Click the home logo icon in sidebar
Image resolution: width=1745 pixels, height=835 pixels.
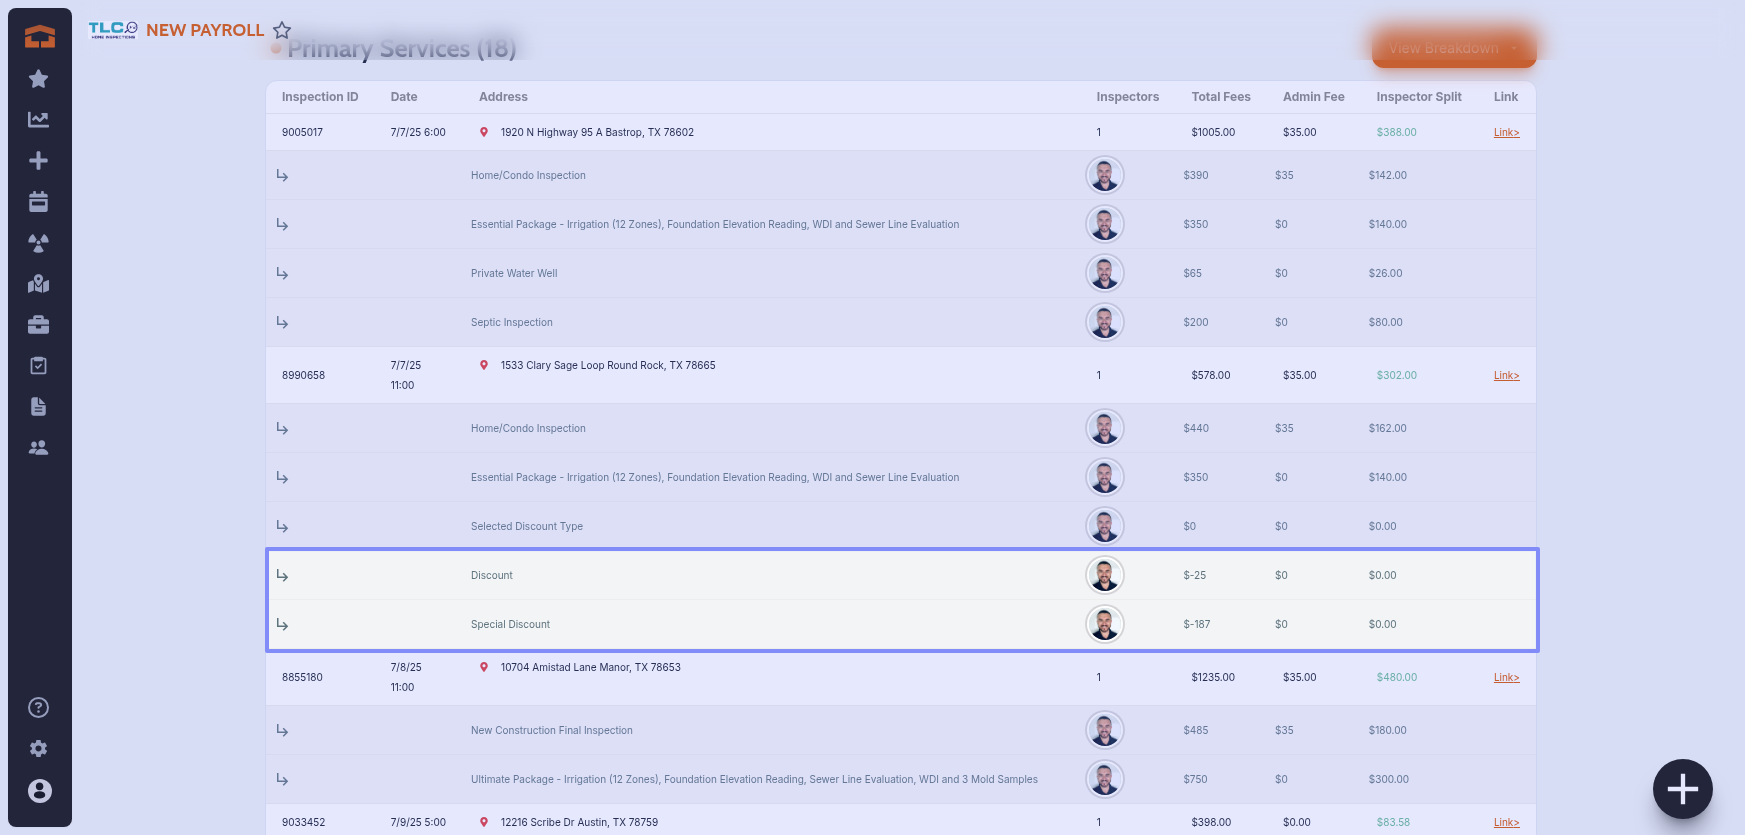pos(39,37)
